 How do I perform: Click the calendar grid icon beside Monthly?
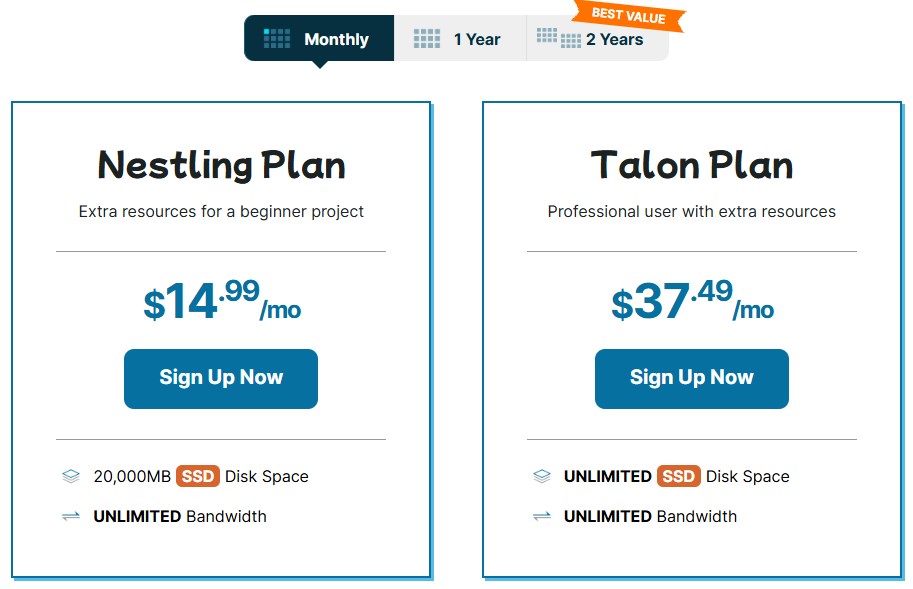tap(277, 39)
